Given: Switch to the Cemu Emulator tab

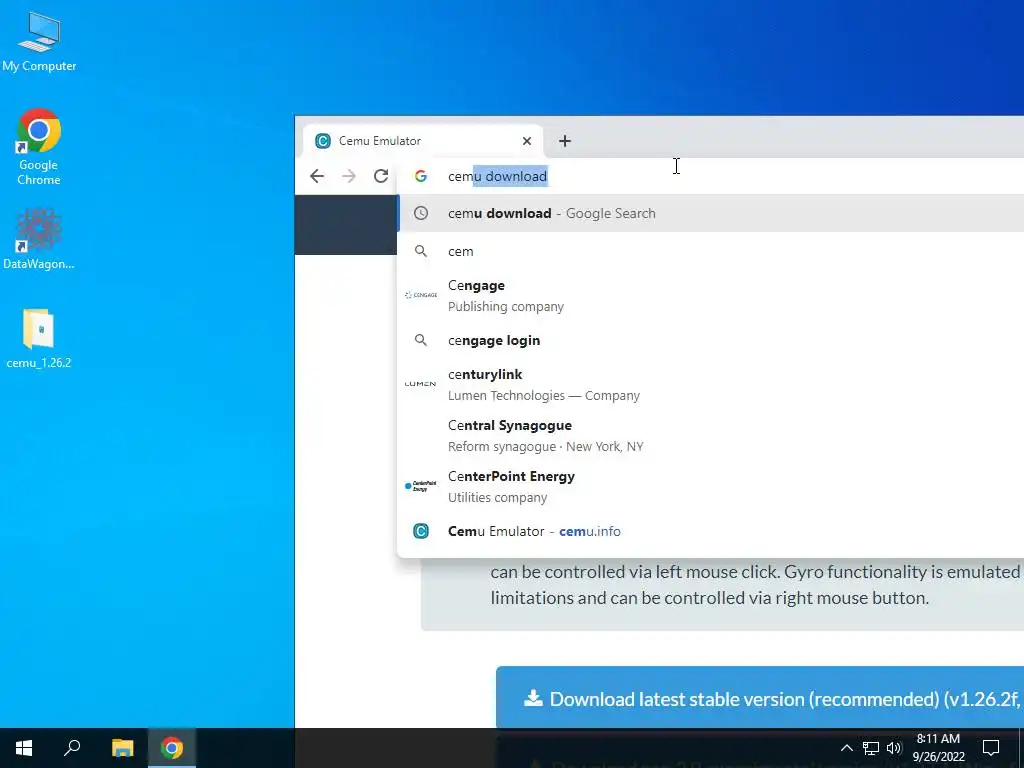Looking at the screenshot, I should [x=423, y=141].
